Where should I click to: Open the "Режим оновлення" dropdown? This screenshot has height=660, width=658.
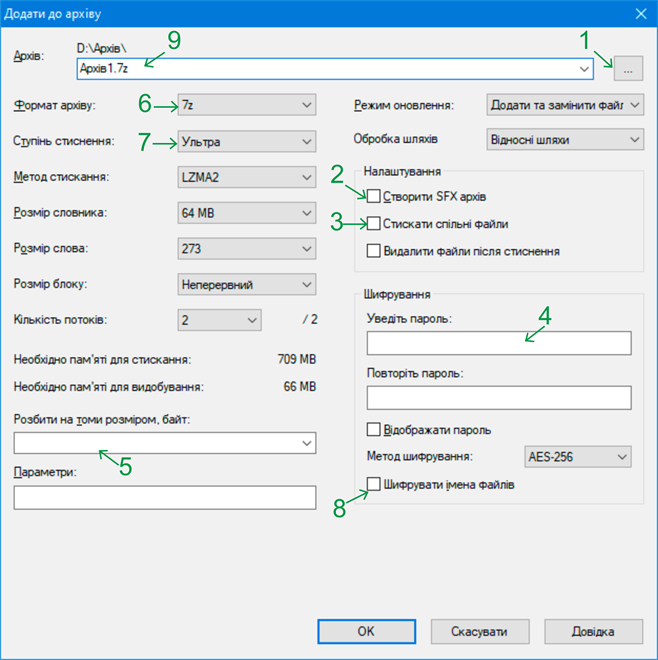pos(564,105)
